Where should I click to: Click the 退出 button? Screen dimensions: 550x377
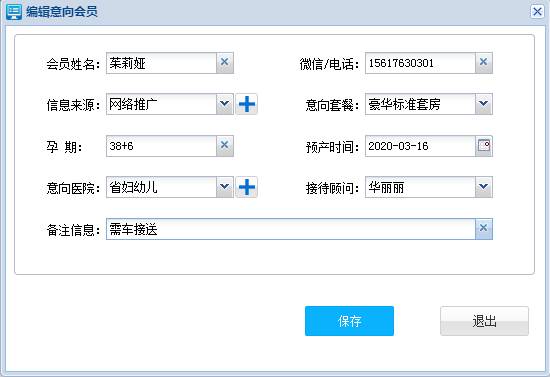484,321
